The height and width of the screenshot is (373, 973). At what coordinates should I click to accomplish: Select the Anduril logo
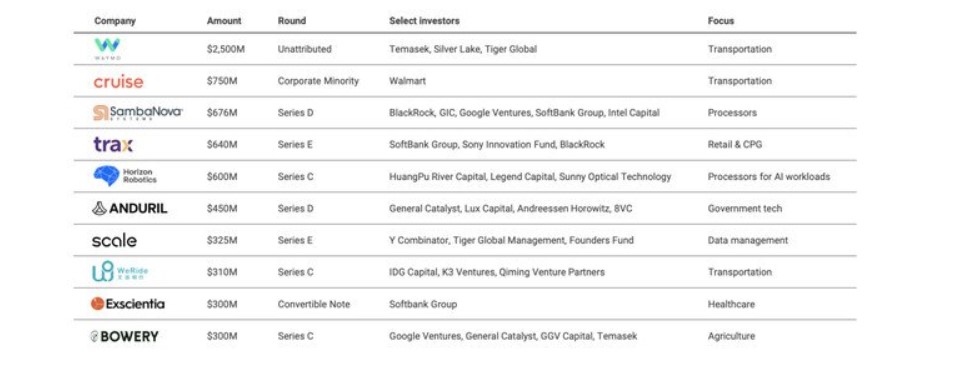pos(130,209)
